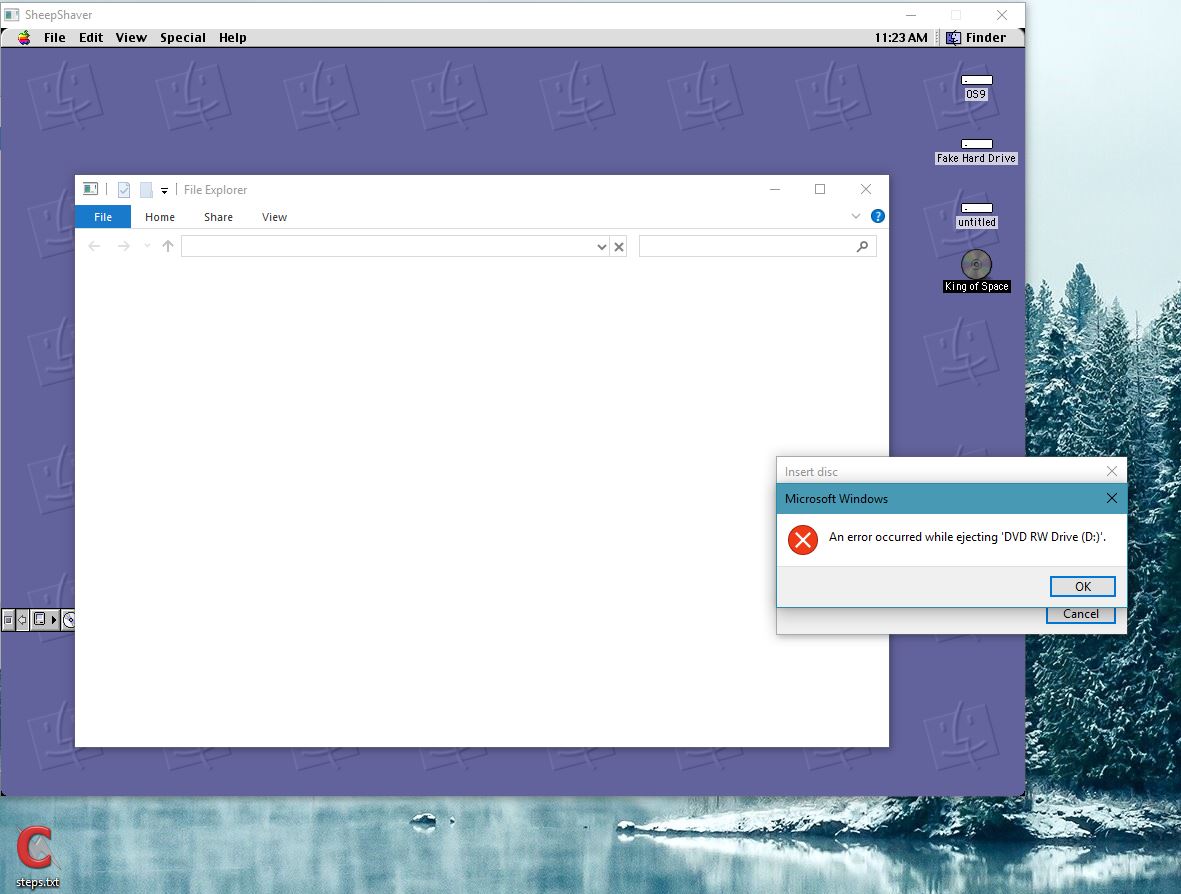The width and height of the screenshot is (1181, 894).
Task: Click the Control Strip close box
Action: pyautogui.click(x=8, y=620)
